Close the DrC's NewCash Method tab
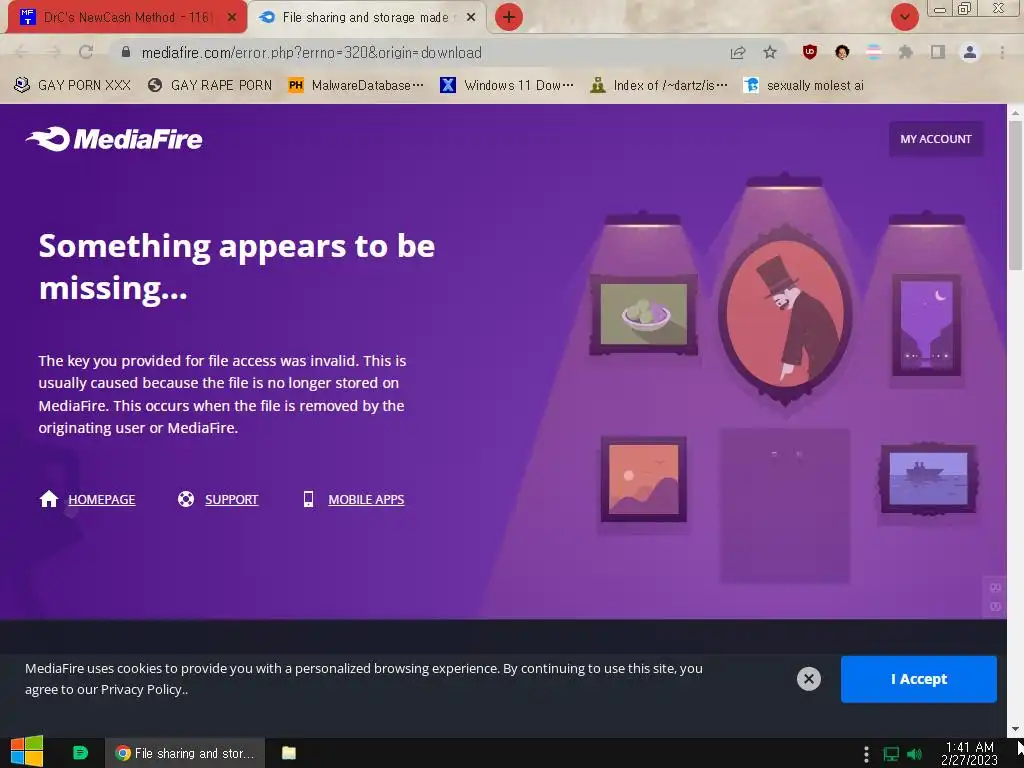Viewport: 1024px width, 768px height. 232,18
